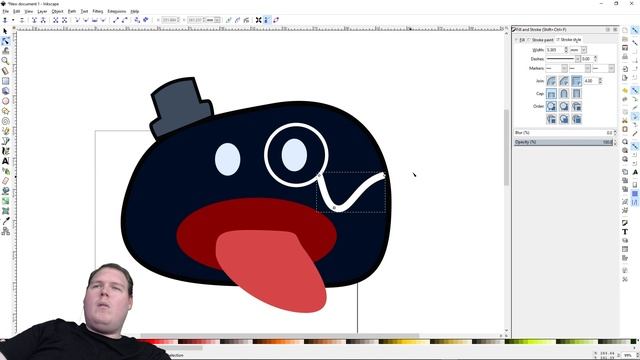Open the File menu

click(6, 11)
